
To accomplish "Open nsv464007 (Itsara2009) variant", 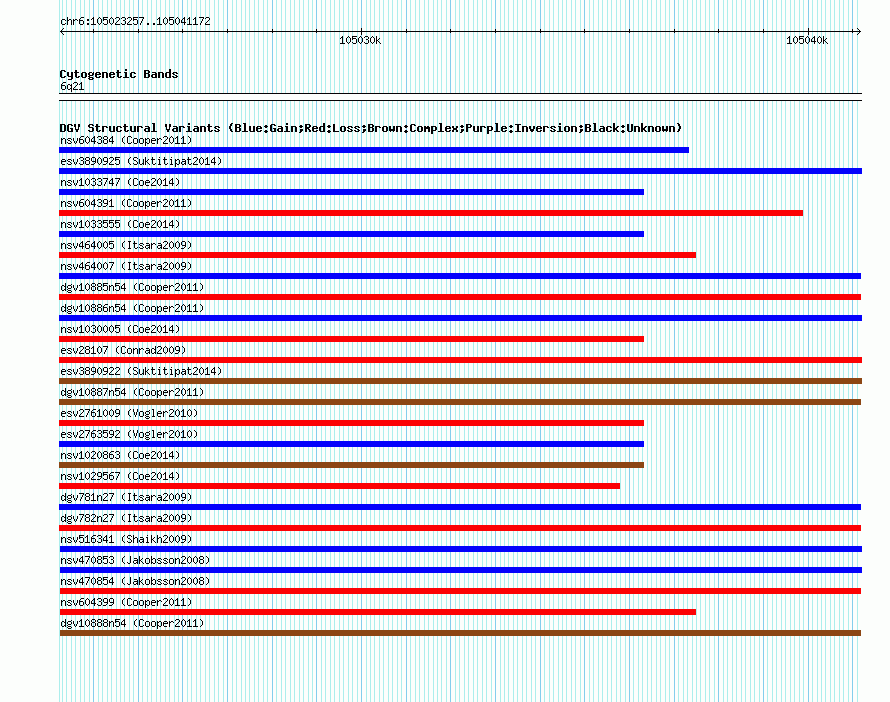I will (x=126, y=266).
